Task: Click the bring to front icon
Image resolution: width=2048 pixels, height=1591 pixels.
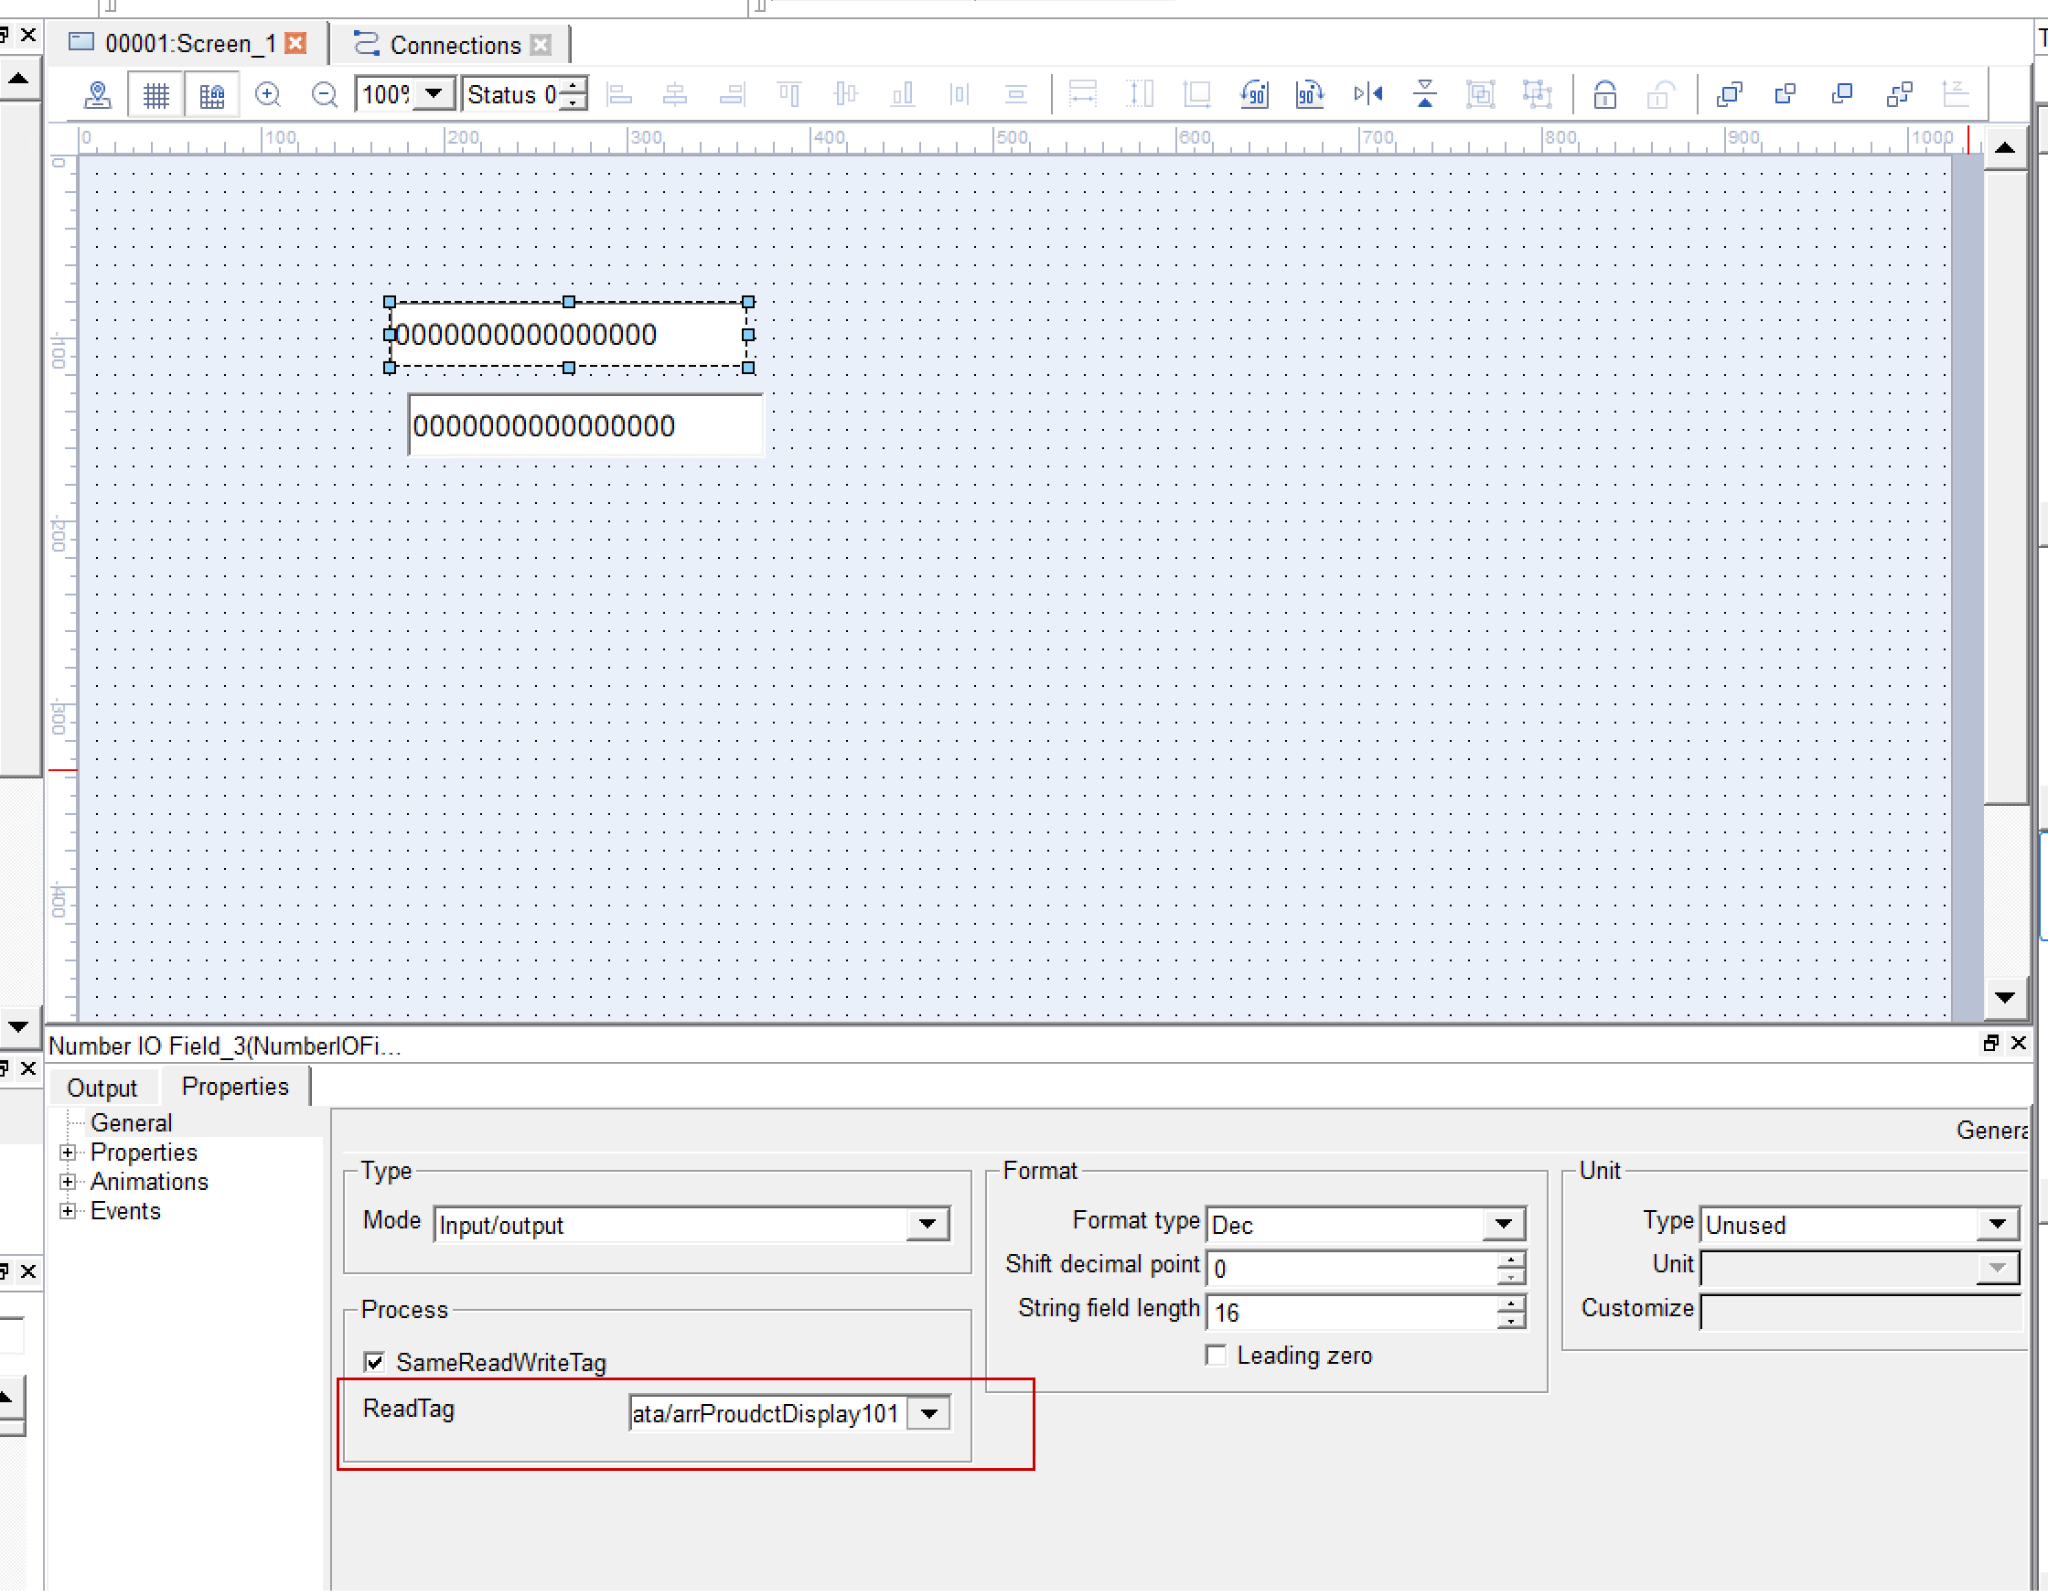Action: click(x=1729, y=95)
